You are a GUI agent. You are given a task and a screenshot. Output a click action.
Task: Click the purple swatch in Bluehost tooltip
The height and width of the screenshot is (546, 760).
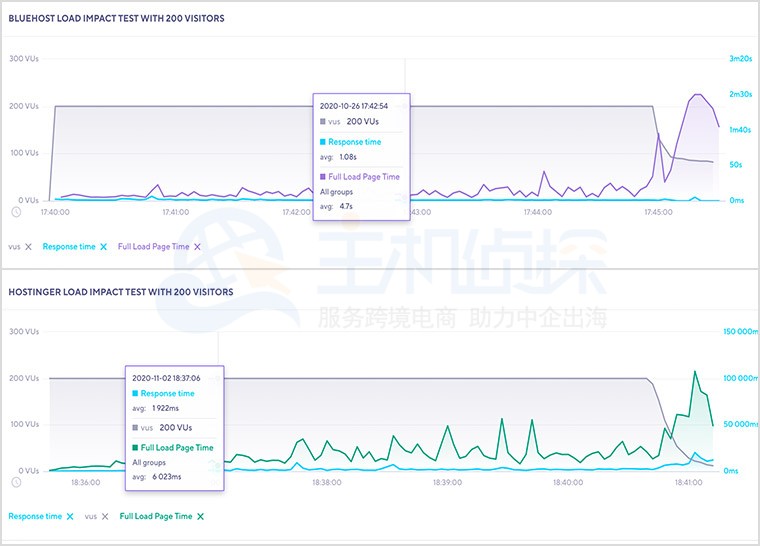(323, 177)
